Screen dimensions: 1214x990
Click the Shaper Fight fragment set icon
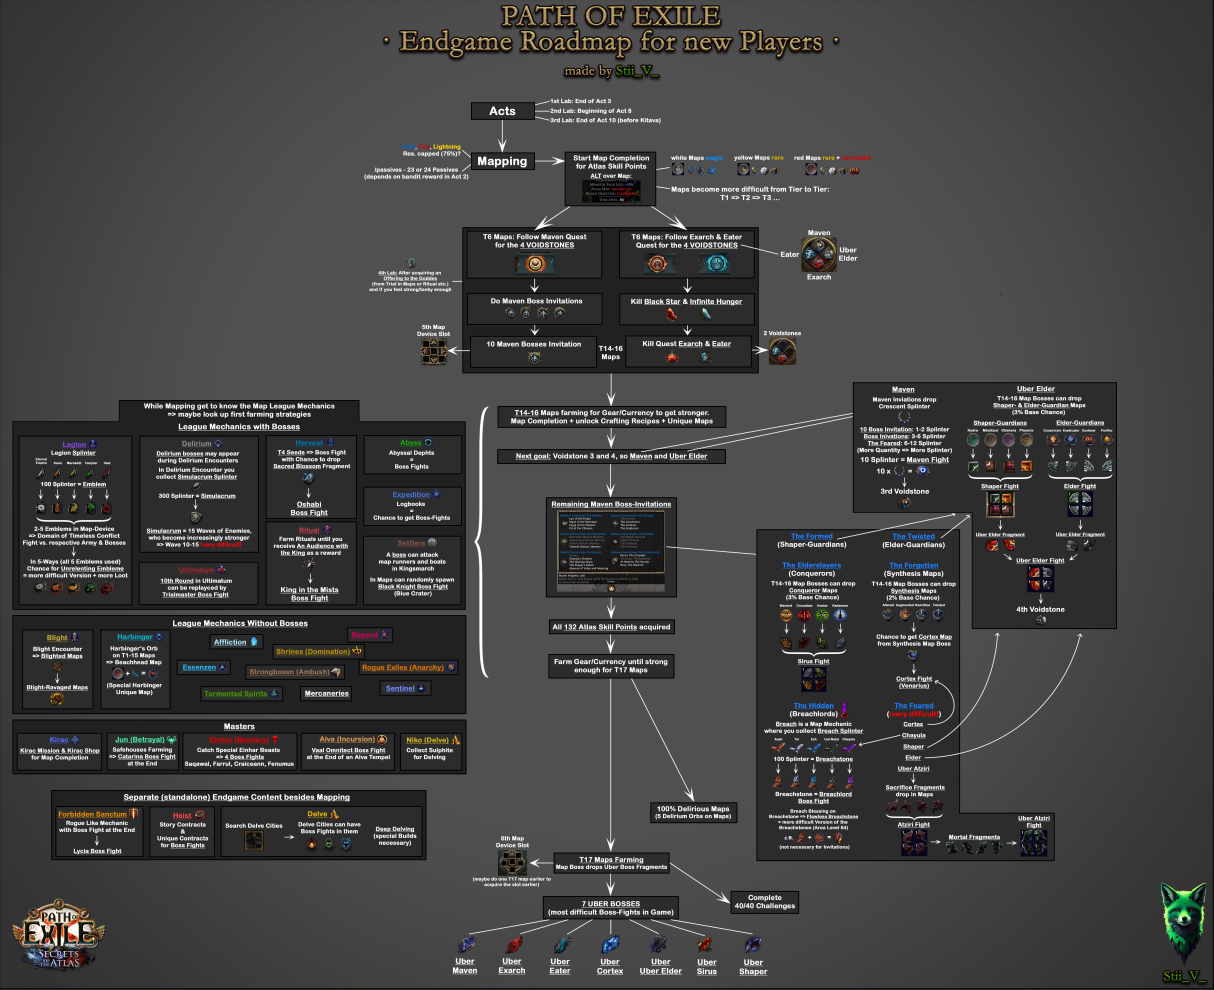[1000, 505]
